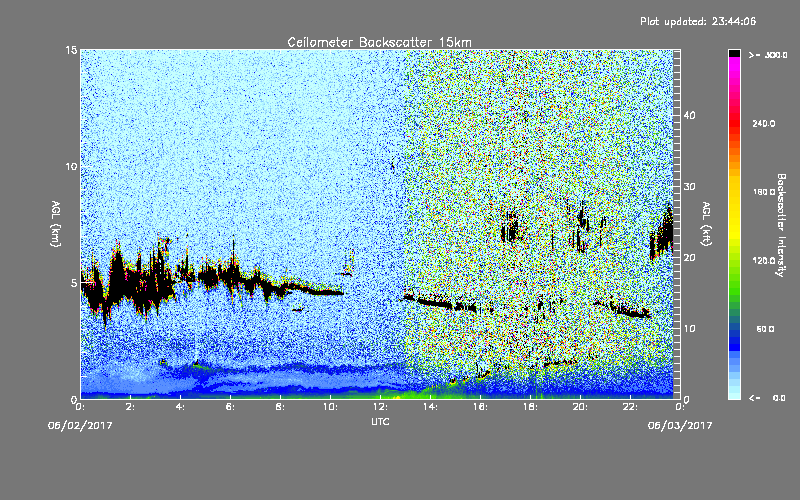Image resolution: width=800 pixels, height=500 pixels.
Task: Click the 5 km tick on left axis
Action: click(74, 283)
